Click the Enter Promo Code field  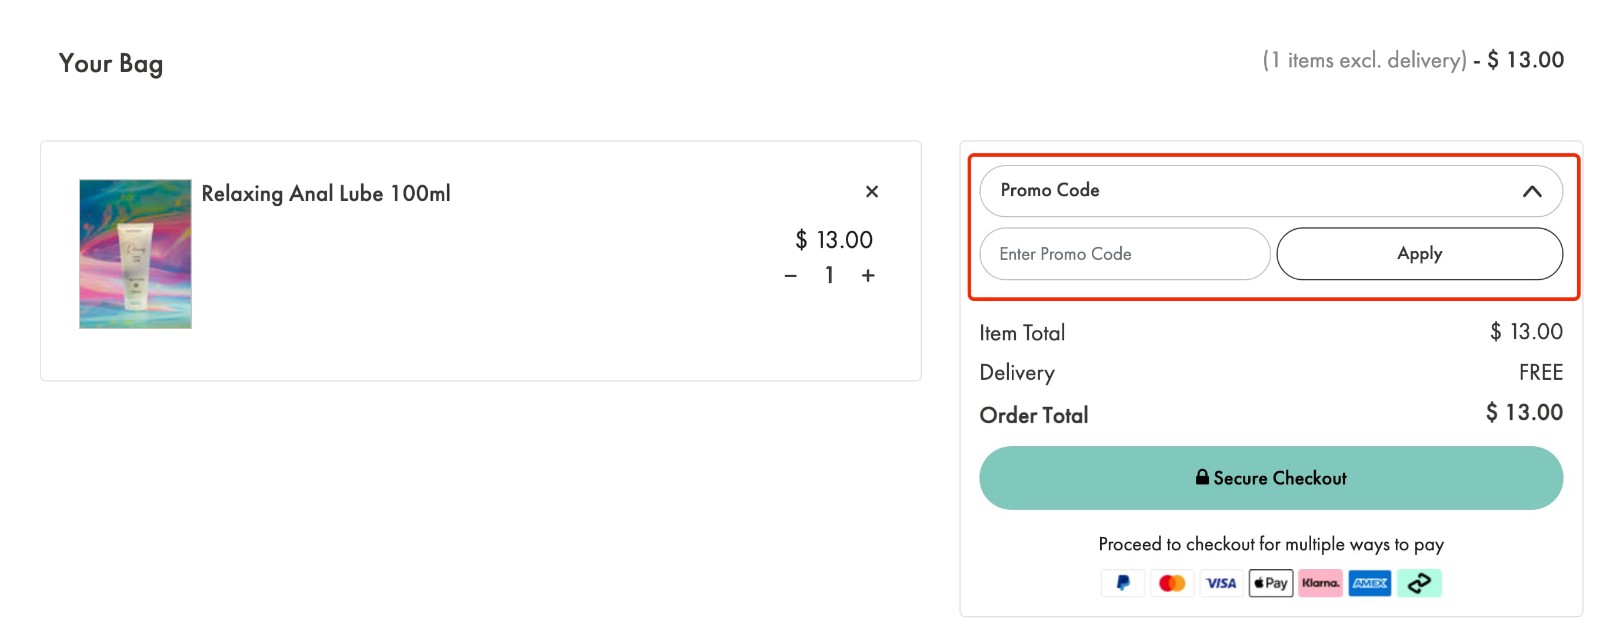coord(1123,253)
